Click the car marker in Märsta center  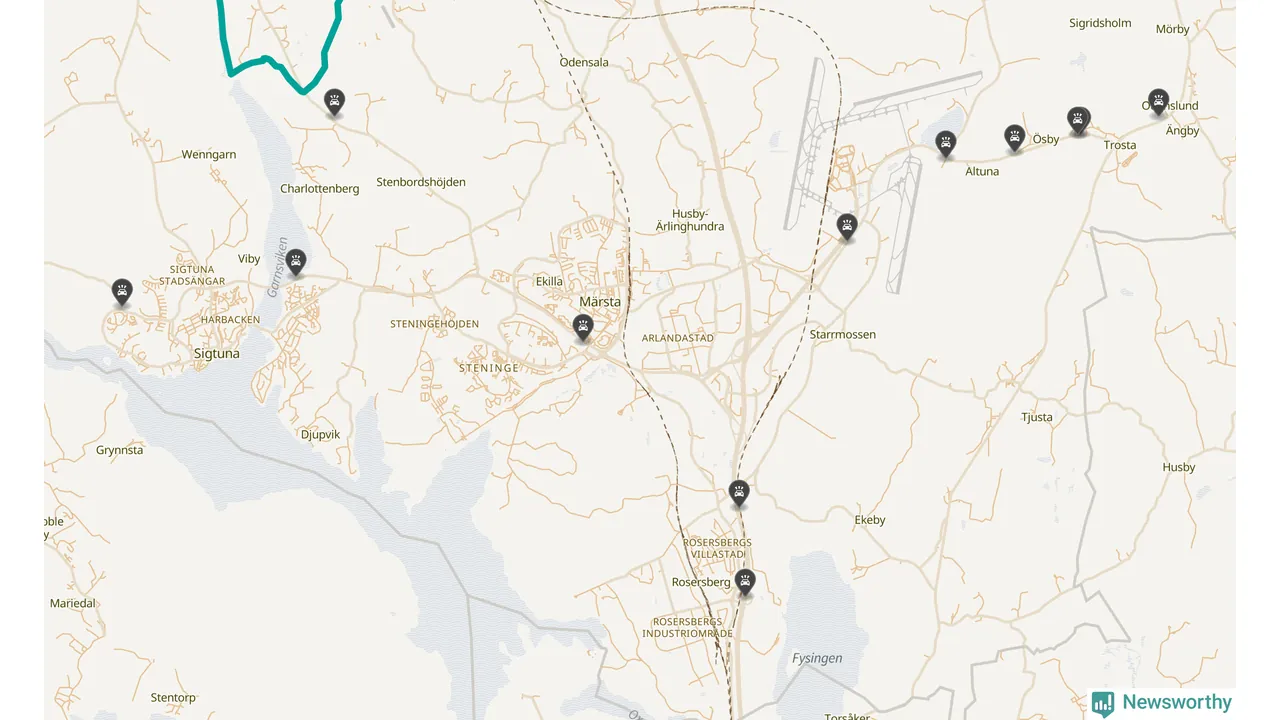[583, 327]
